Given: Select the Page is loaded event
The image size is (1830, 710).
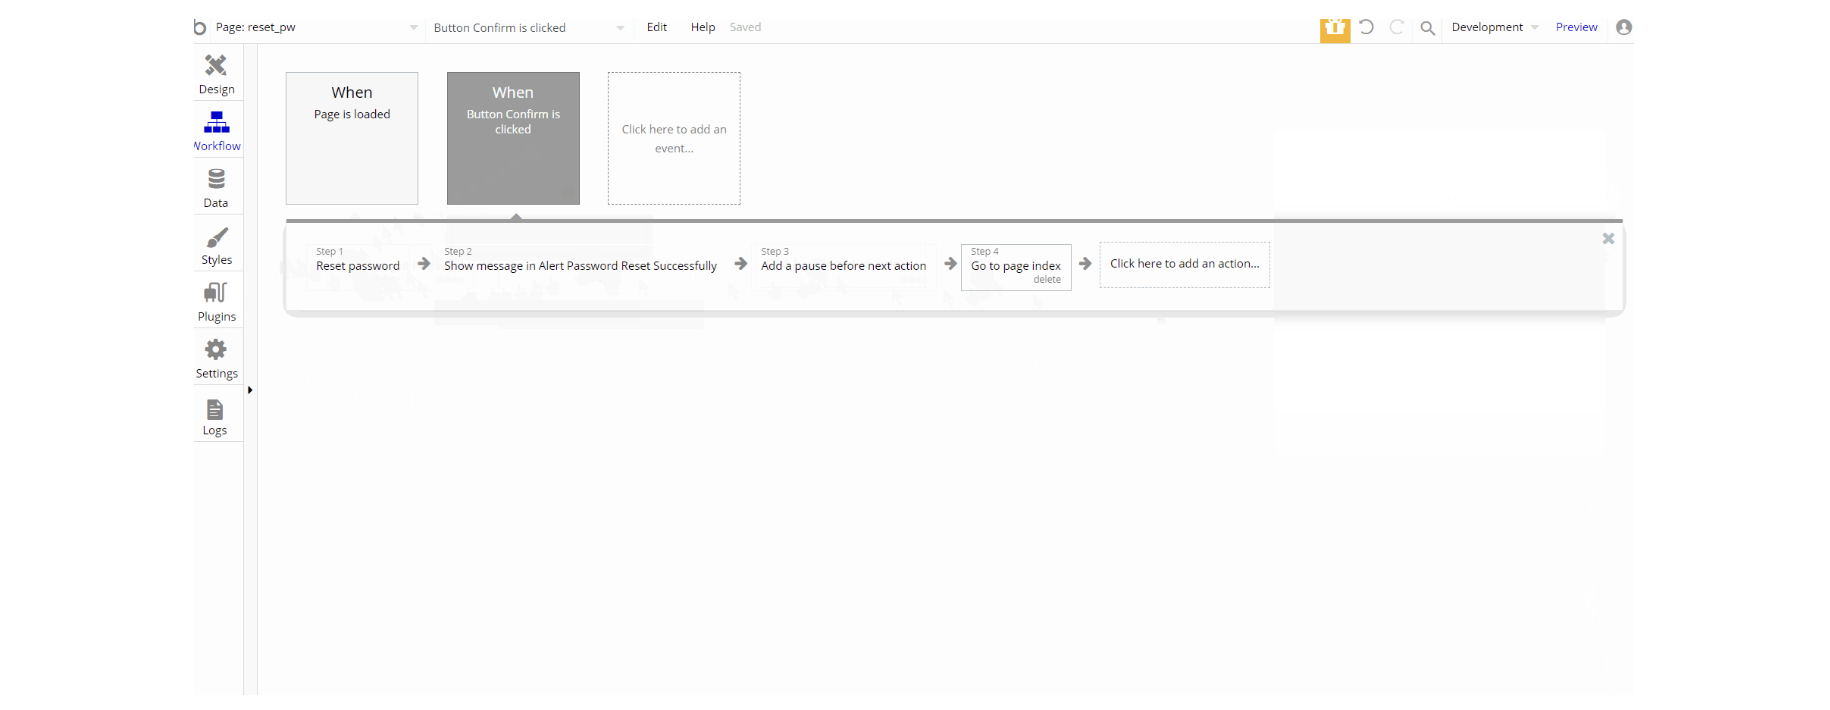Looking at the screenshot, I should (352, 138).
